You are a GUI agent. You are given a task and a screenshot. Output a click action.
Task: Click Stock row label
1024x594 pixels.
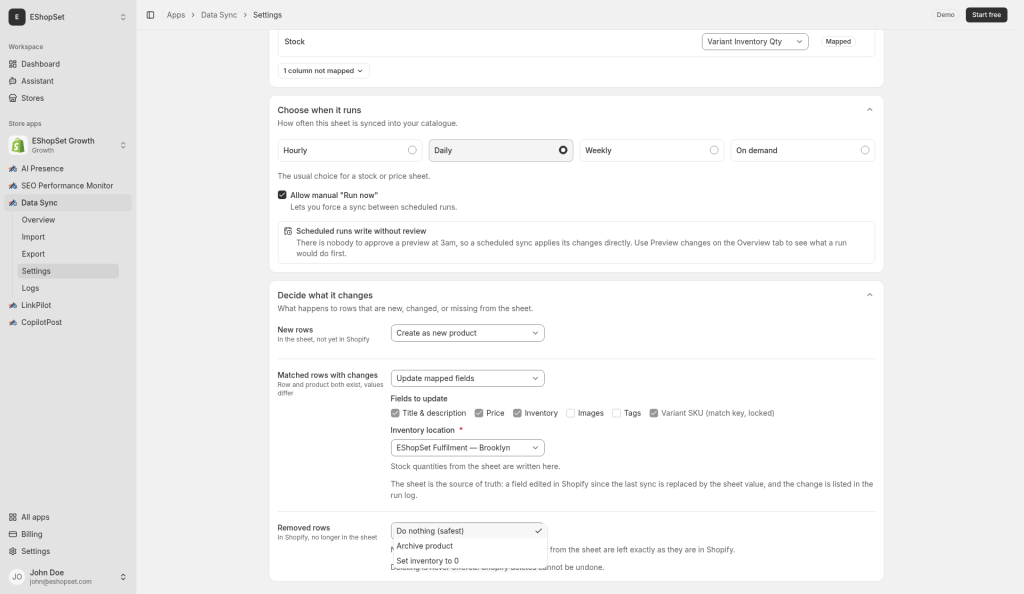[x=295, y=42]
